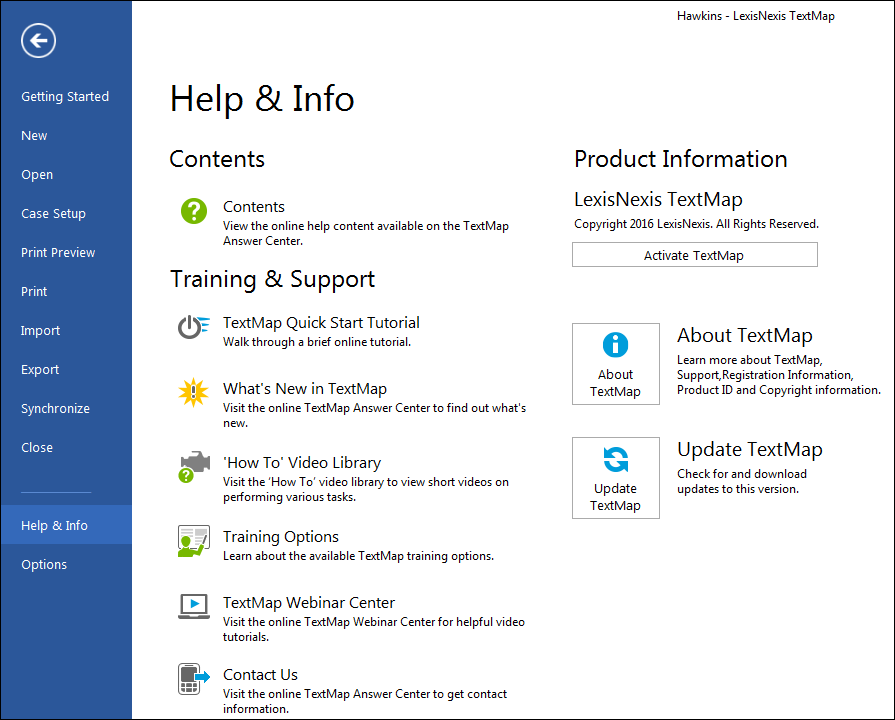
Task: Click the 'Hawkins - LexisNexis TextMap' title text
Action: pyautogui.click(x=756, y=16)
